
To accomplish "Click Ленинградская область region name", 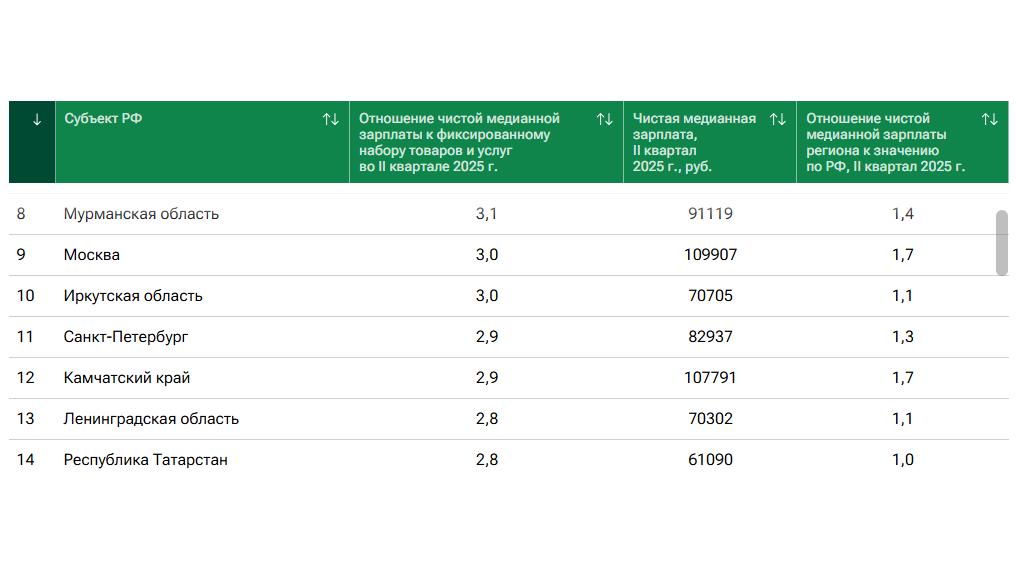I will point(151,419).
